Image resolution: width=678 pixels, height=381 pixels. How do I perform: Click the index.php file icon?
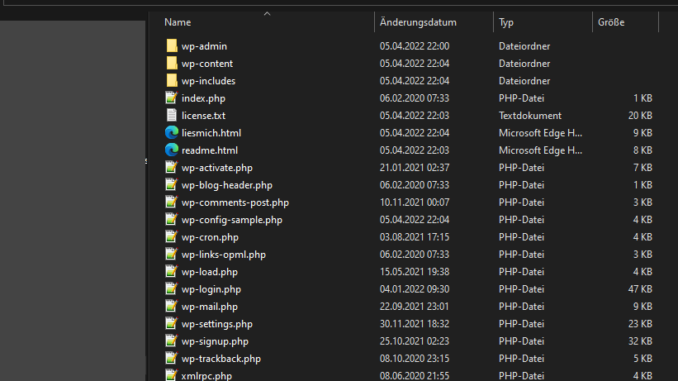point(172,98)
